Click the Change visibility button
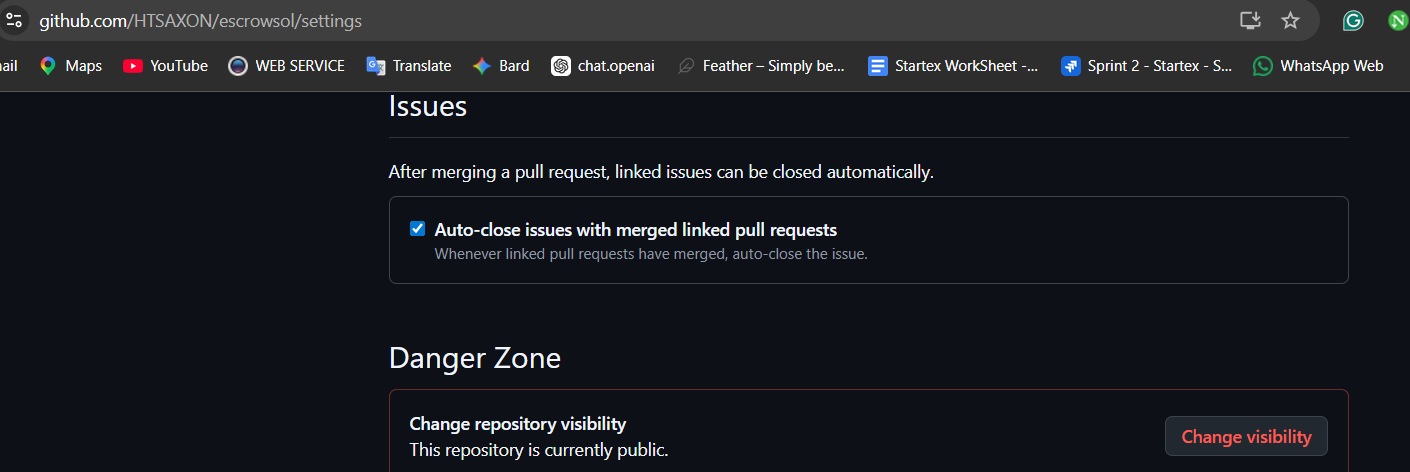 click(1246, 436)
